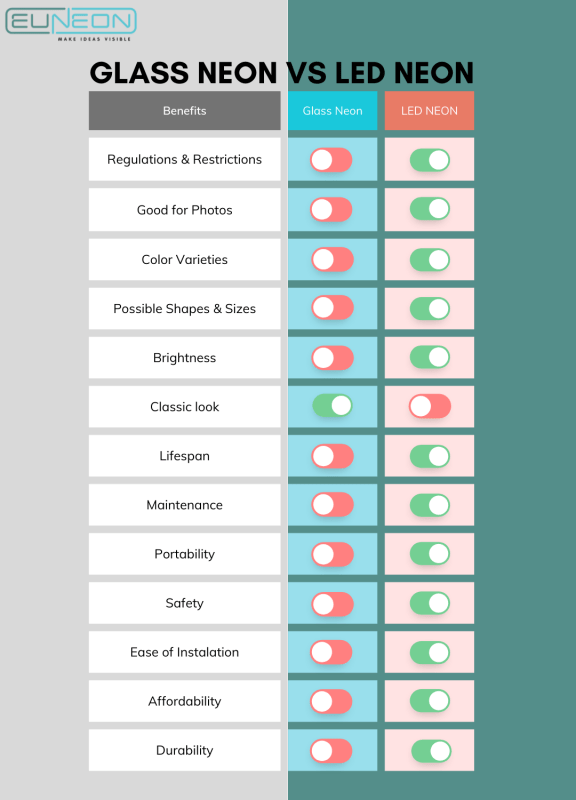Click the Maintenance row label
The width and height of the screenshot is (576, 800).
[185, 505]
